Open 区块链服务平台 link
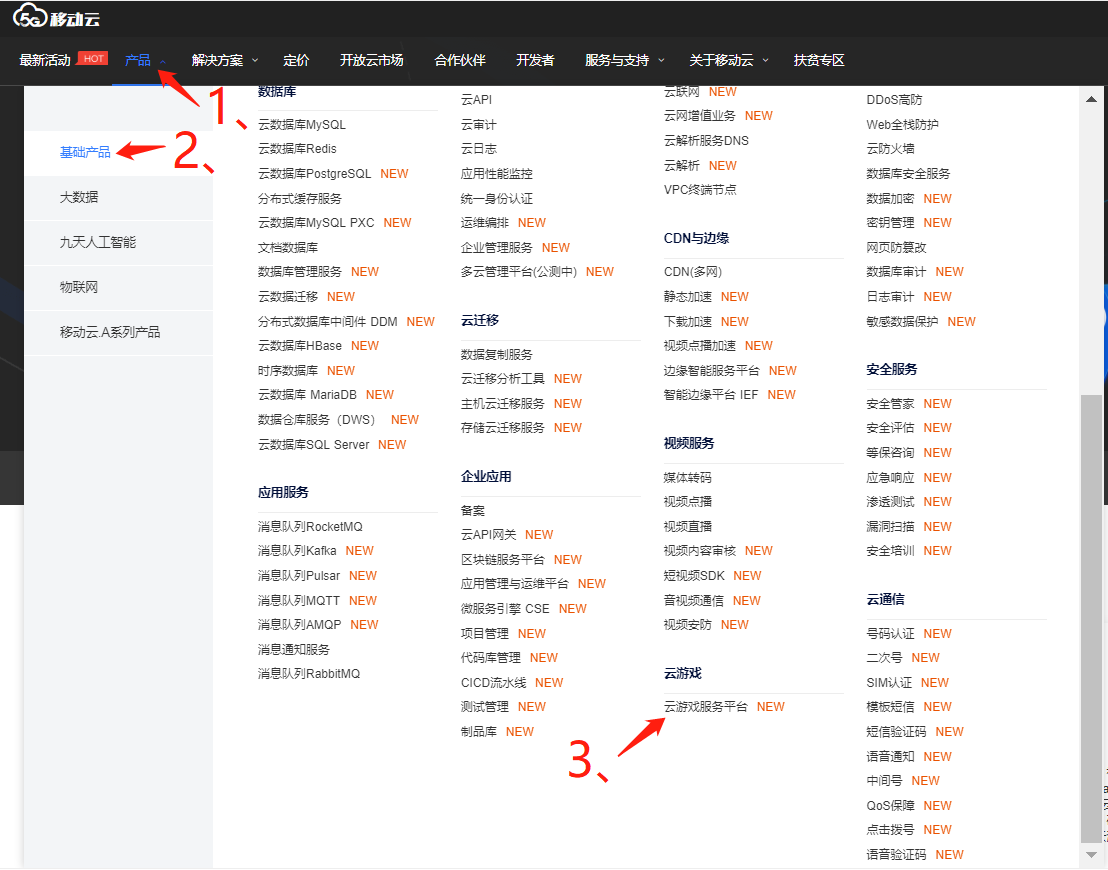This screenshot has height=870, width=1108. coord(502,560)
